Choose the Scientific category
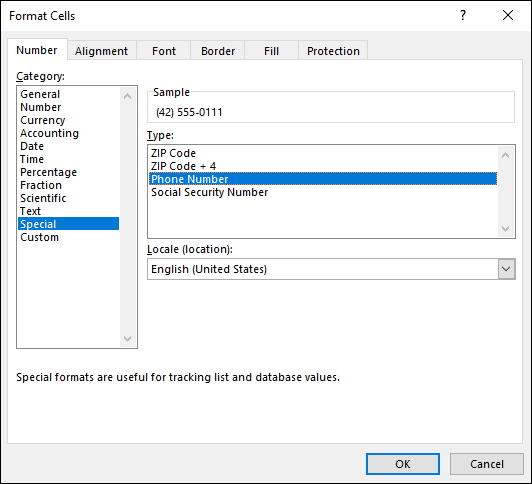The image size is (532, 484). (68, 198)
